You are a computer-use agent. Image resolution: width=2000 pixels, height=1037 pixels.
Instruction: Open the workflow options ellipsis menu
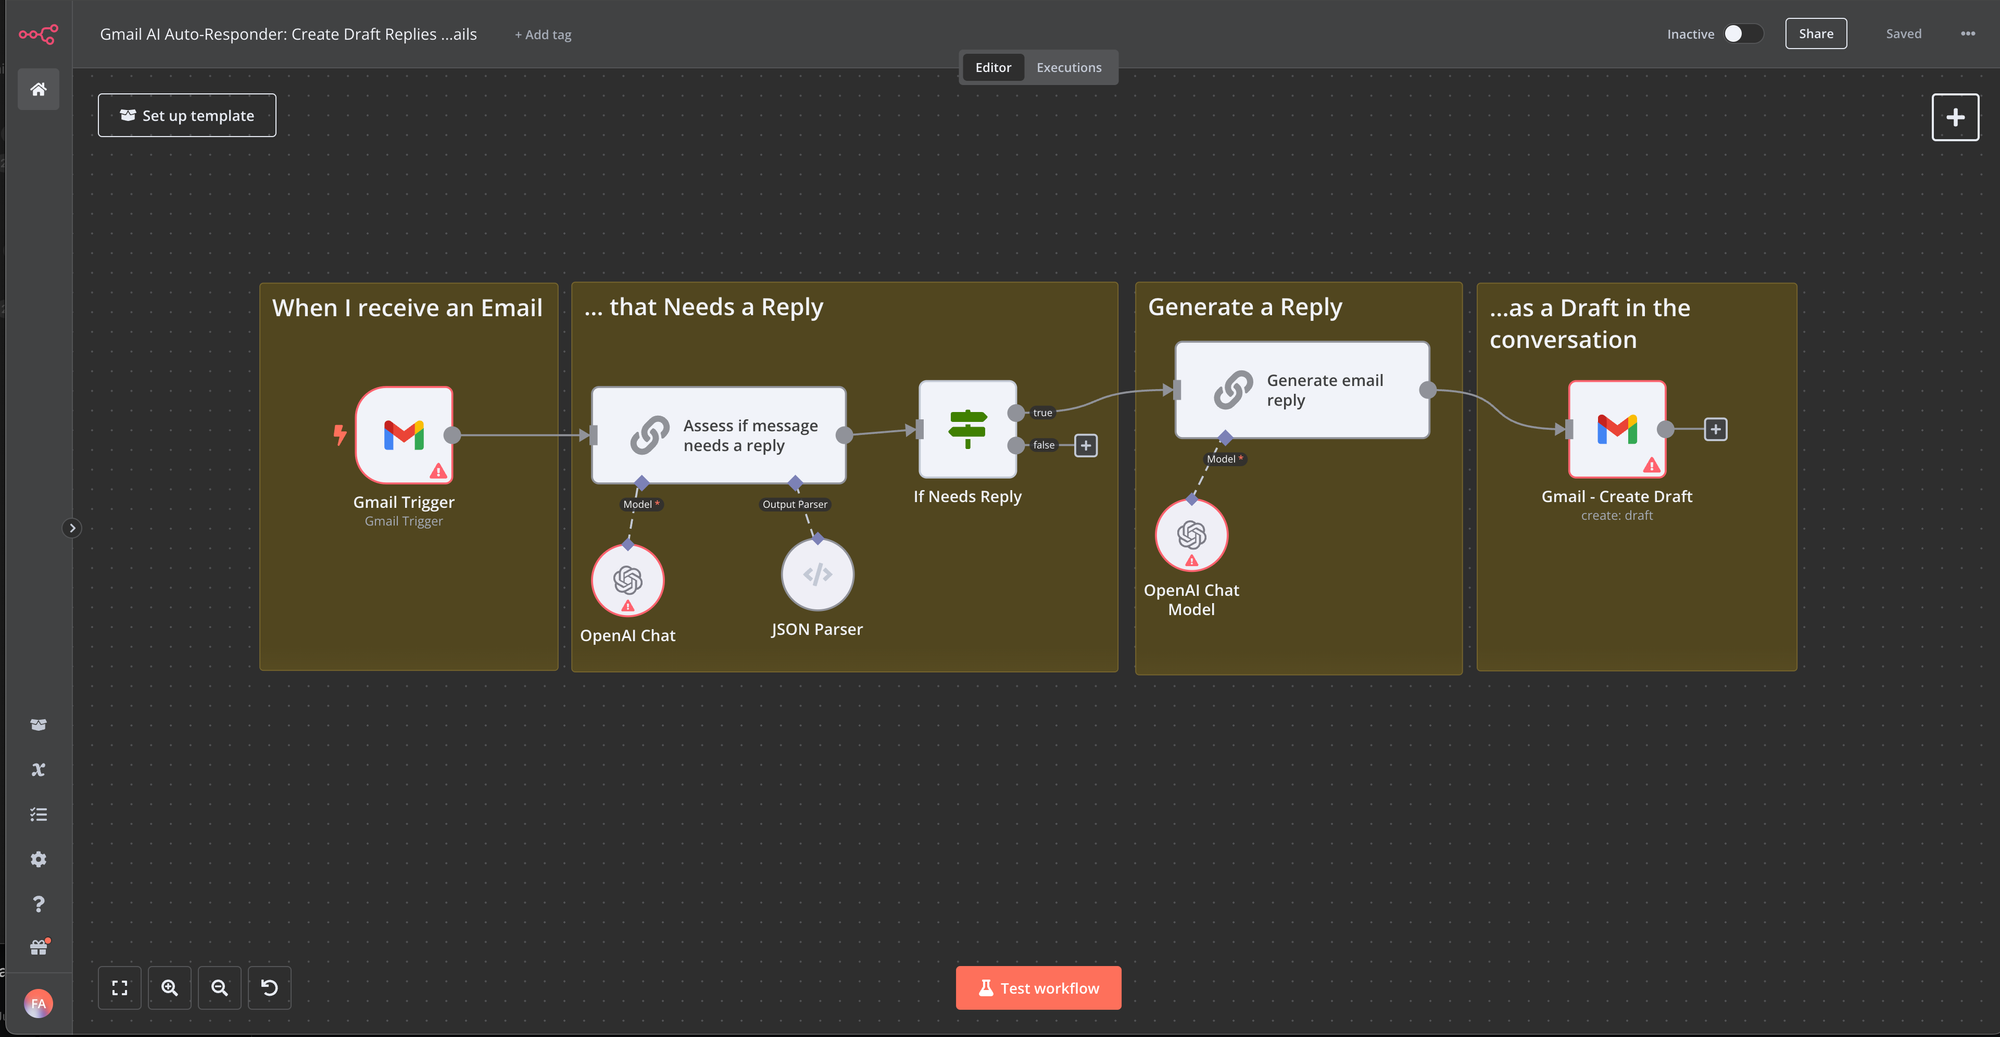coord(1967,33)
